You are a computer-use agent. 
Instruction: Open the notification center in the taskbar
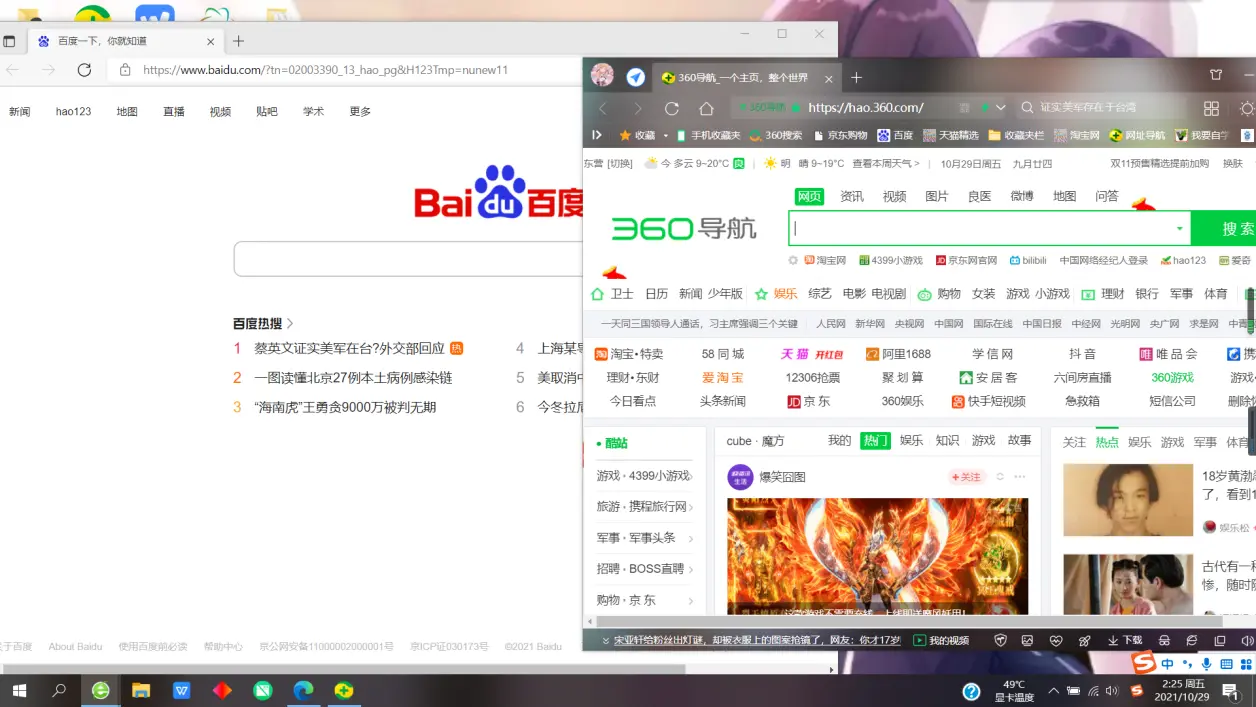[x=1230, y=690]
